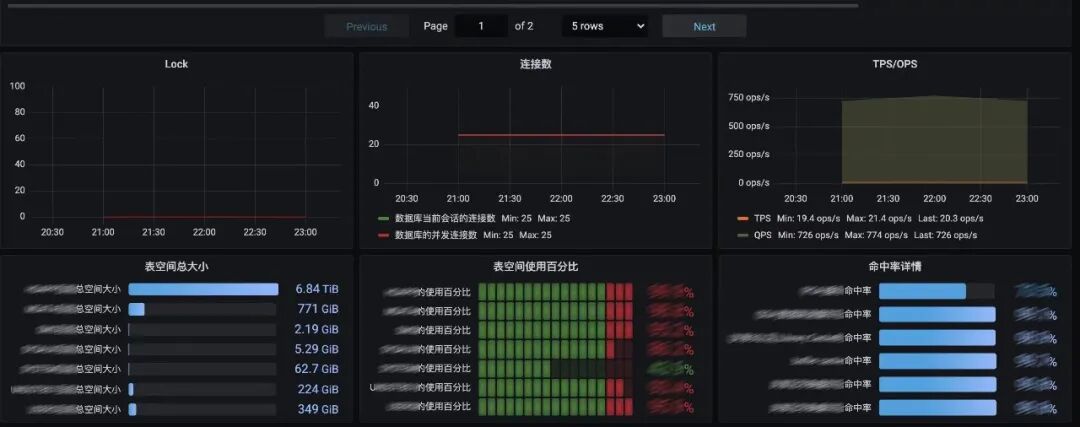The width and height of the screenshot is (1080, 427).
Task: Click the "of 2" page count text
Action: coord(524,26)
